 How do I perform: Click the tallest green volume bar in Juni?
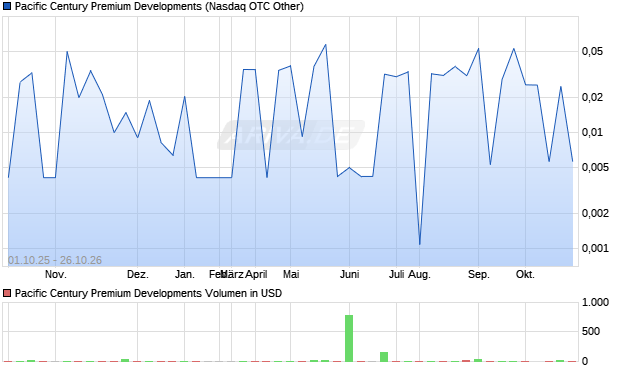[349, 338]
